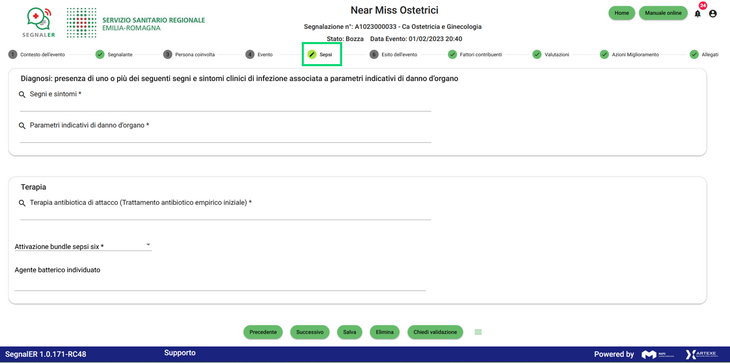This screenshot has height=363, width=730.
Task: Go to Esito dell'evento step
Action: pos(394,54)
